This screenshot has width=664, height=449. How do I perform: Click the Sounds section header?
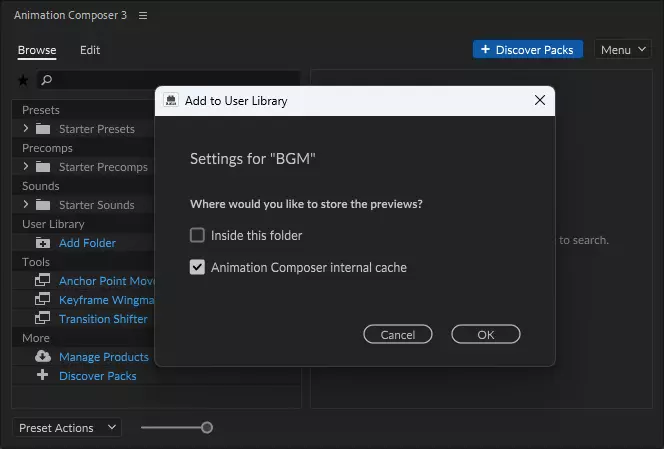41,186
